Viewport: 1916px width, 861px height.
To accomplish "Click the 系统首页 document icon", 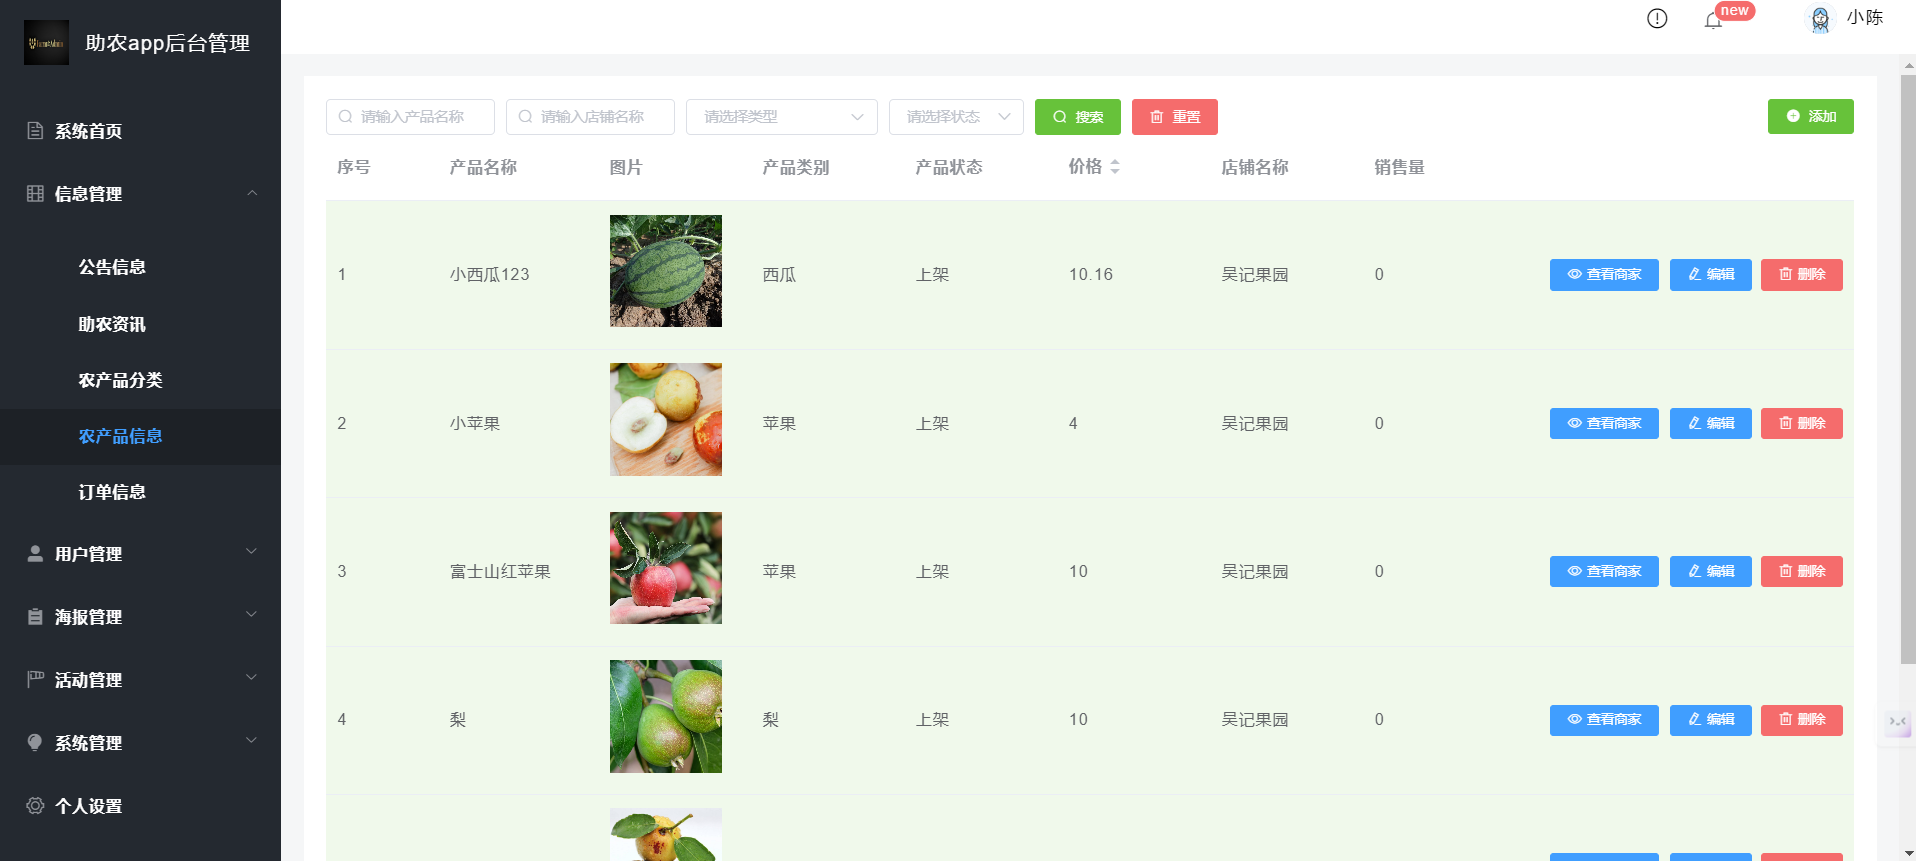I will (x=35, y=131).
